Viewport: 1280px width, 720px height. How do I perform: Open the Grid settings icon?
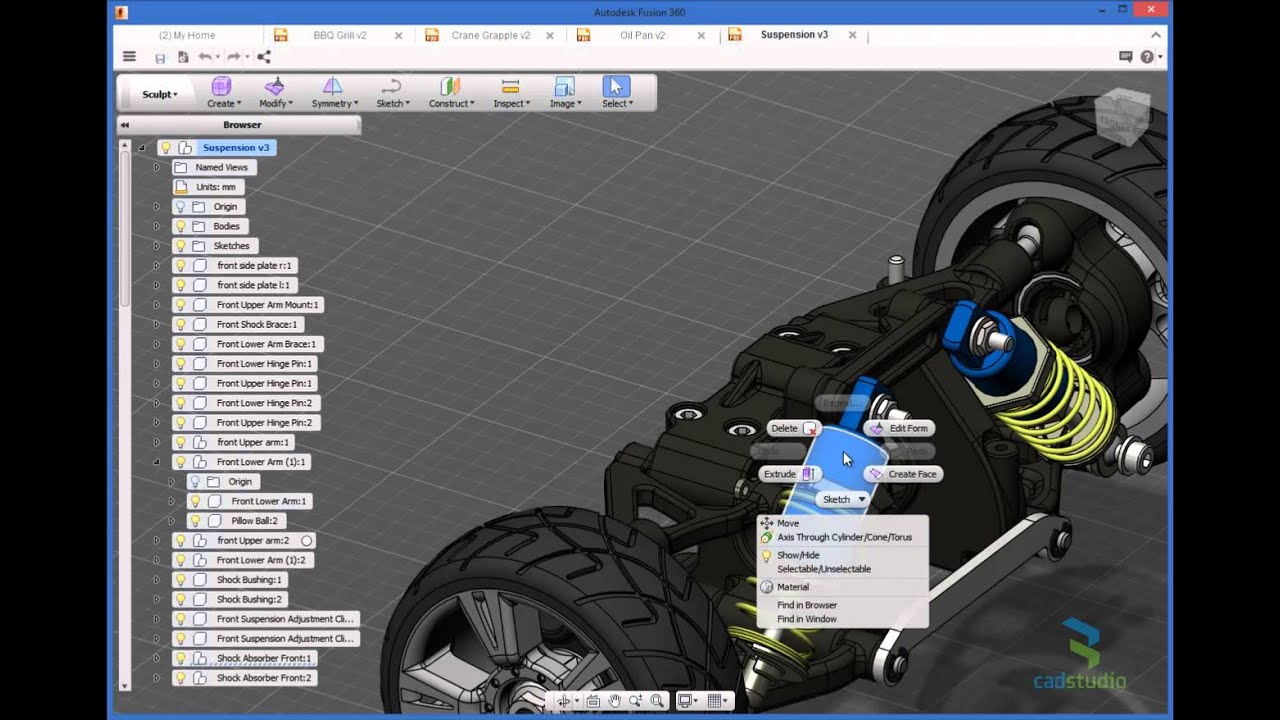point(715,701)
